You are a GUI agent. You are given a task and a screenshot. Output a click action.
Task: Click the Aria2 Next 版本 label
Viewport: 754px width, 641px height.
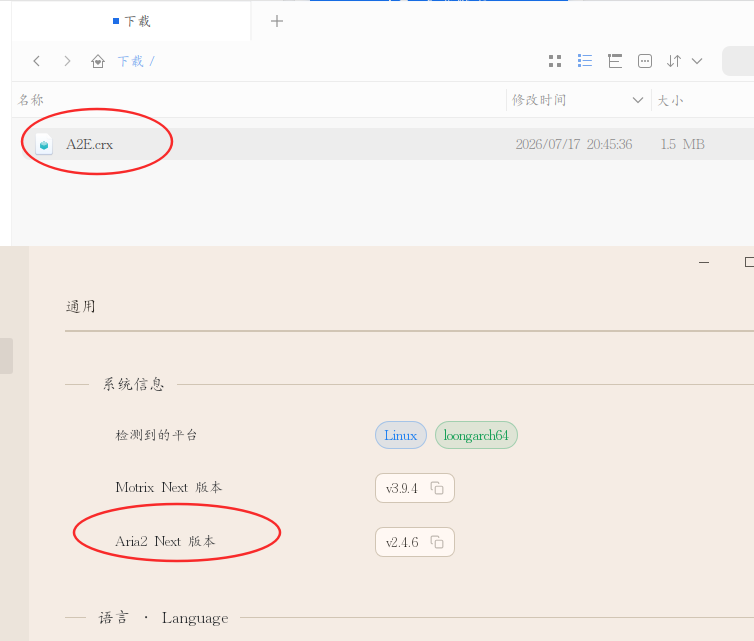pos(165,541)
